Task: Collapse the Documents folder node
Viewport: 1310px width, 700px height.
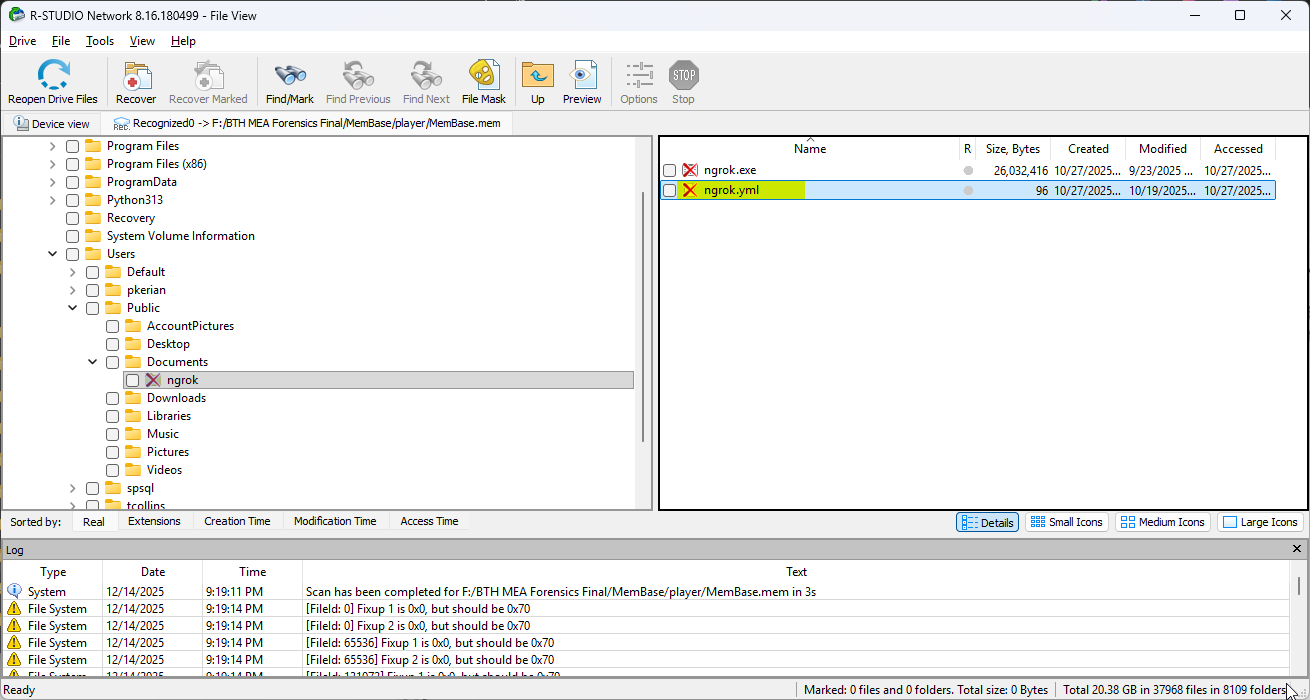Action: point(93,362)
